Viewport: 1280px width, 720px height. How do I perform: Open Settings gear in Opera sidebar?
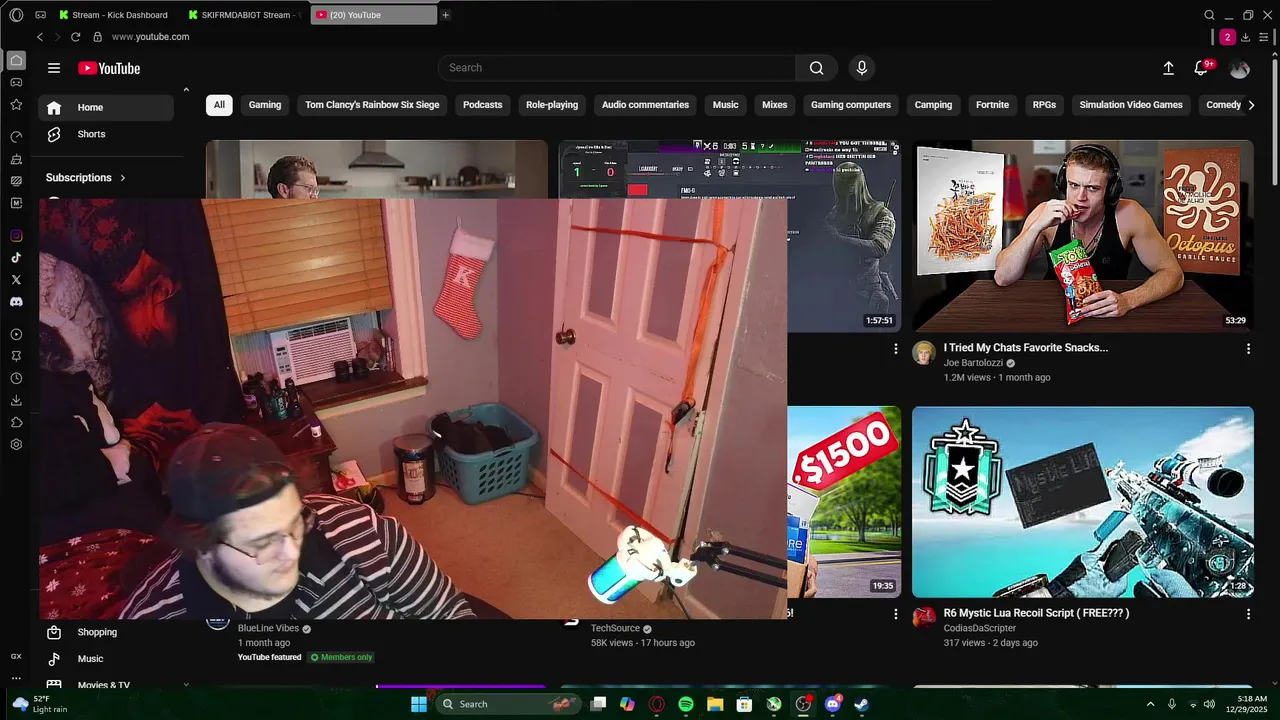pyautogui.click(x=16, y=444)
